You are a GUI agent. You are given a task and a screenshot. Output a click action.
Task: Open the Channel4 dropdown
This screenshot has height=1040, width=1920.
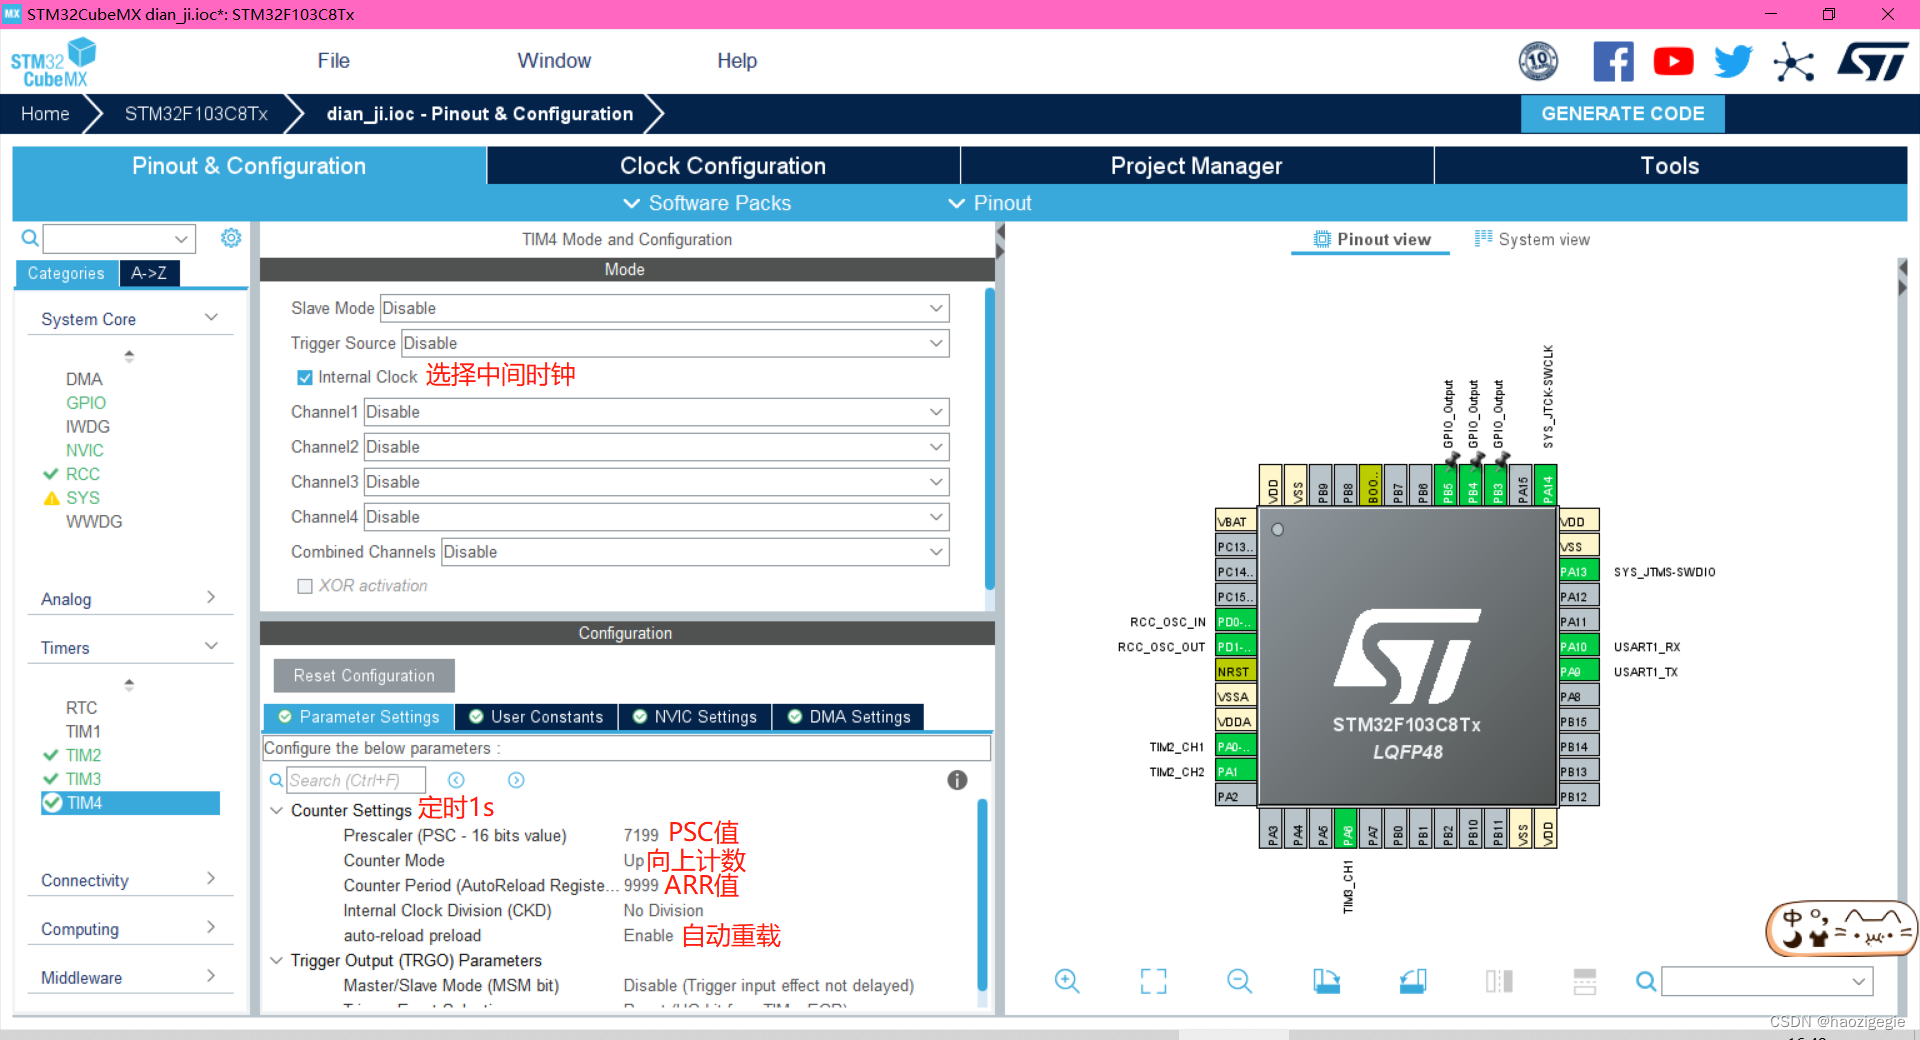(x=656, y=517)
